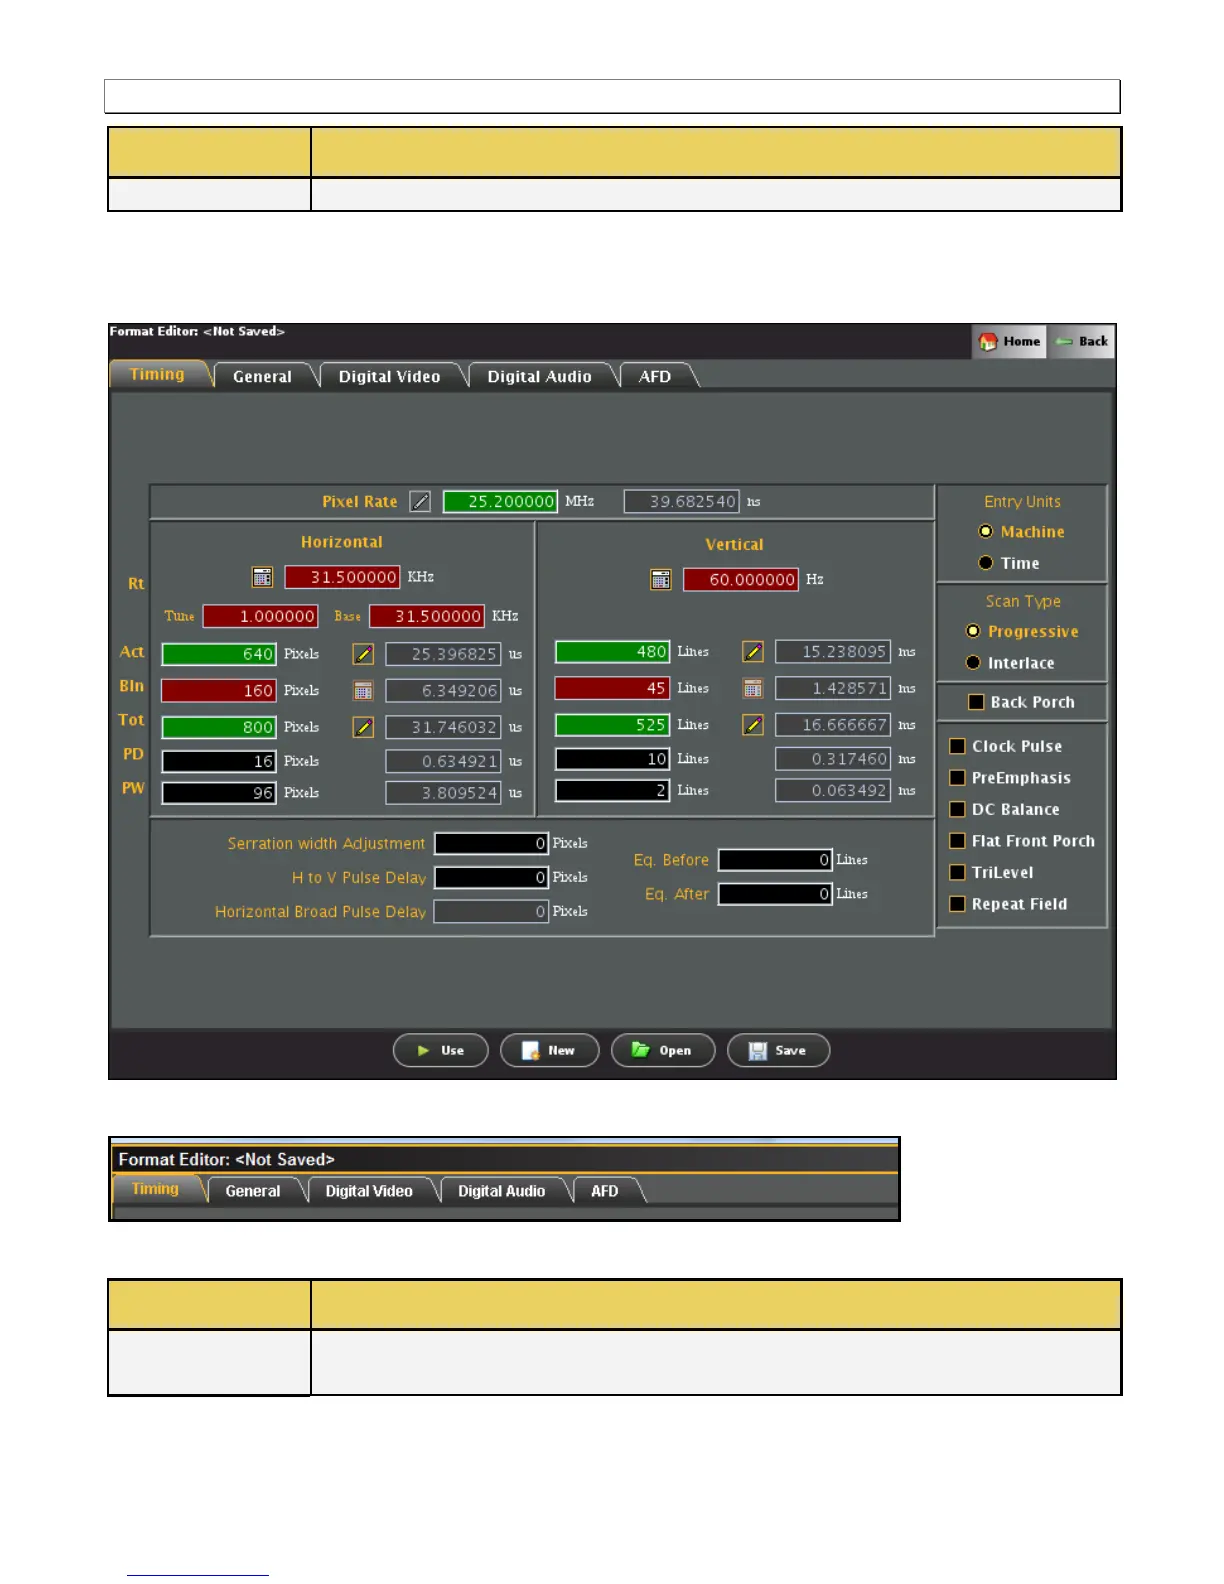Click the Use button
1224x1584 pixels.
click(x=441, y=1051)
